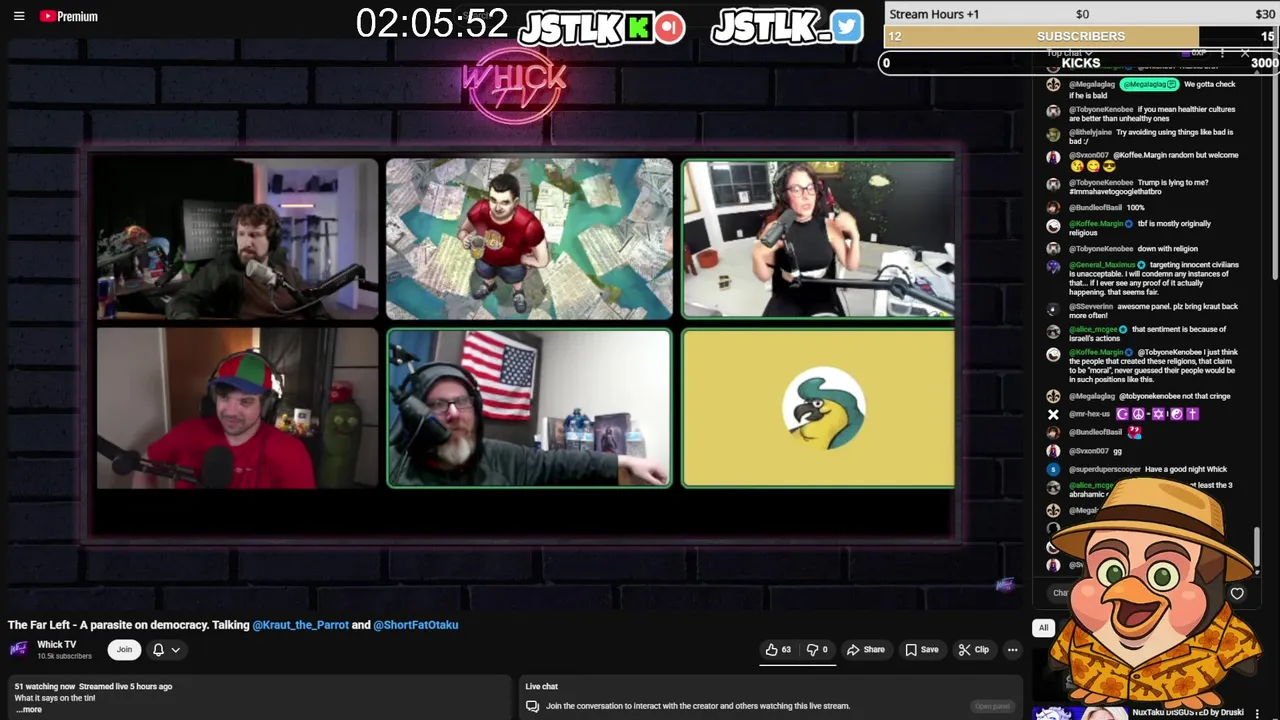The width and height of the screenshot is (1280, 720).
Task: Open NuxTaku DISGUSTED by Druski video thumbnail
Action: coord(1079,713)
